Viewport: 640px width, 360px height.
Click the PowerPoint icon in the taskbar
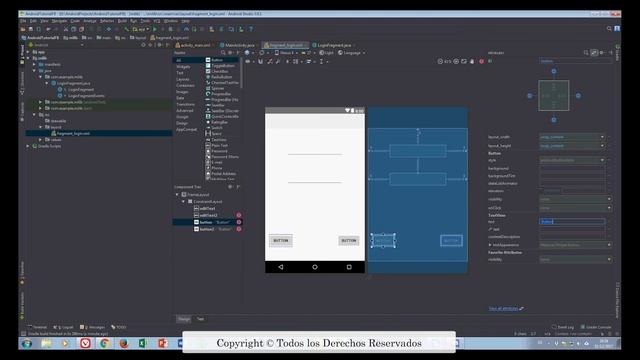click(x=162, y=343)
